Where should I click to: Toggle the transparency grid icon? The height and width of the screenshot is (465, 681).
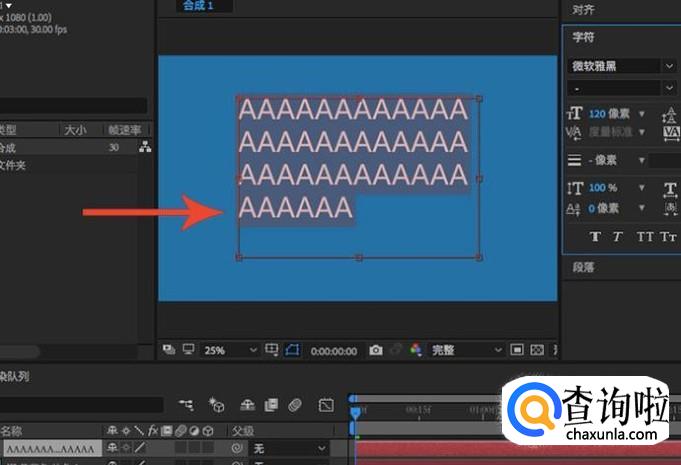click(537, 350)
